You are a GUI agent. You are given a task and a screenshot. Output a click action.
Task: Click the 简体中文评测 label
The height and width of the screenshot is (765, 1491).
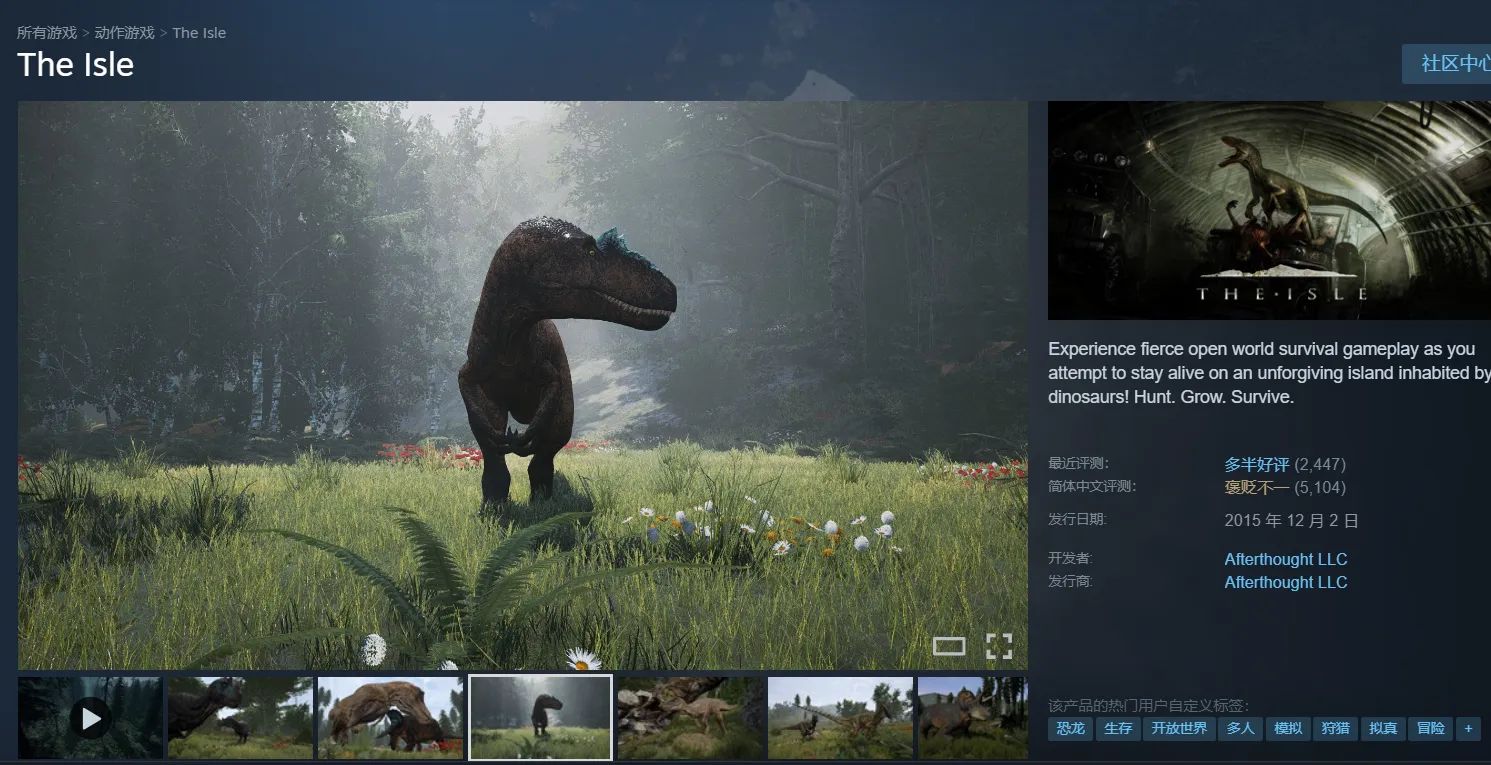coord(1092,487)
